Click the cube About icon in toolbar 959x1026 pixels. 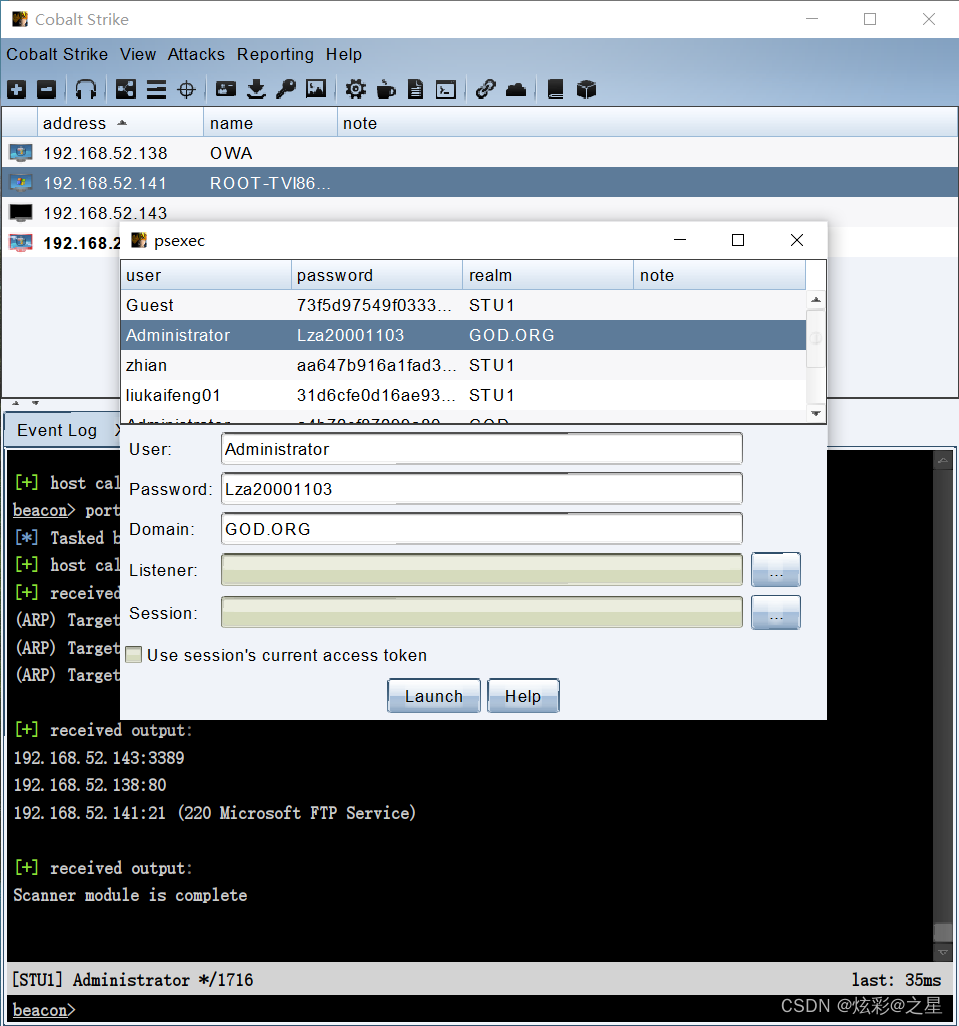(x=586, y=89)
